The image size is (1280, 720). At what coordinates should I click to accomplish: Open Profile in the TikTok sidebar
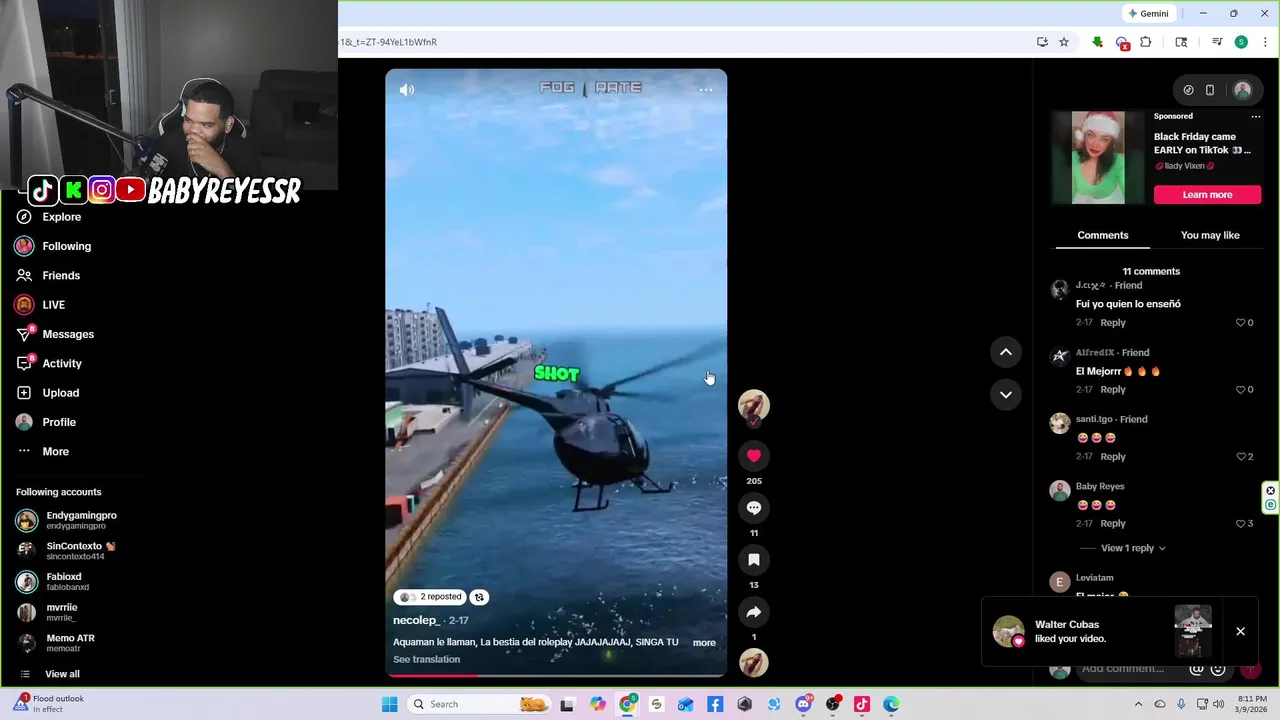(59, 422)
